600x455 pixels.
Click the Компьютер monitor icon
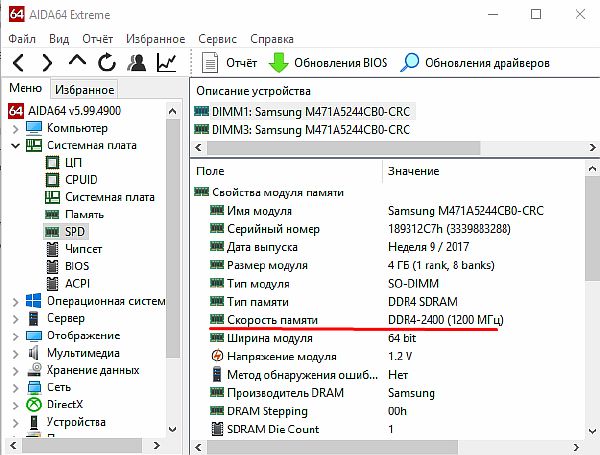pyautogui.click(x=34, y=128)
